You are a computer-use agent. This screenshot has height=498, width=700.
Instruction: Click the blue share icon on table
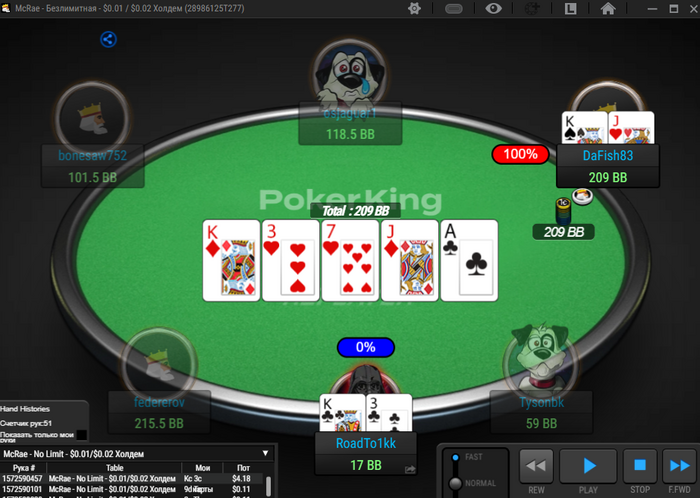[108, 39]
